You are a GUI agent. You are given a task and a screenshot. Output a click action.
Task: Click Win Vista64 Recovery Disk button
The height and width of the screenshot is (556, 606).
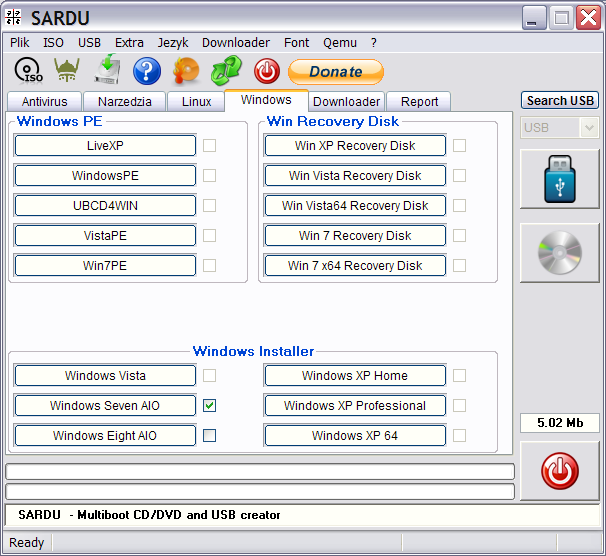tap(355, 206)
